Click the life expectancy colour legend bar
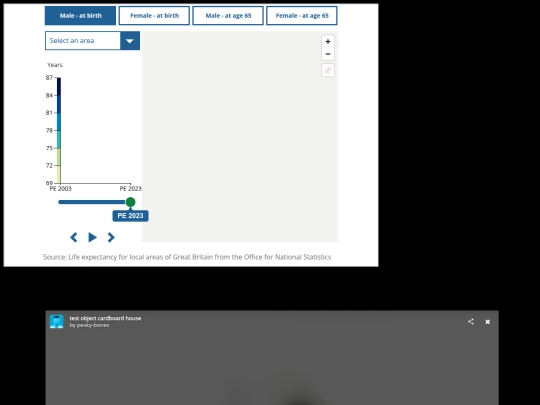 click(x=59, y=131)
